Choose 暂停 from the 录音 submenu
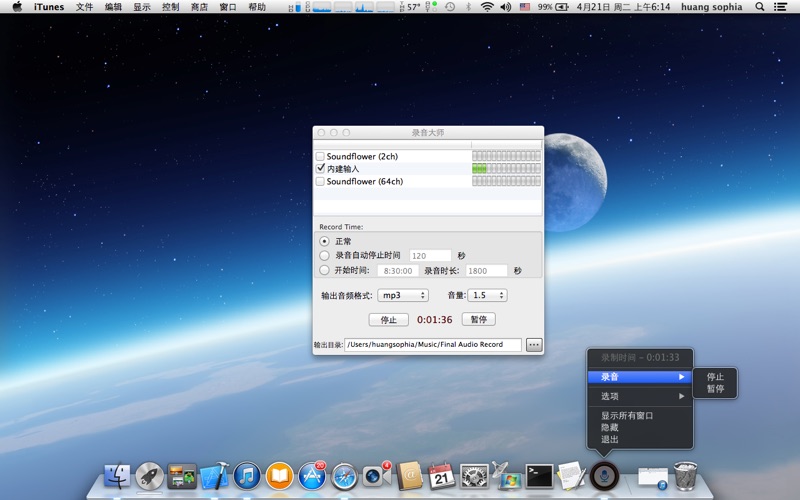The width and height of the screenshot is (800, 500). tap(716, 389)
